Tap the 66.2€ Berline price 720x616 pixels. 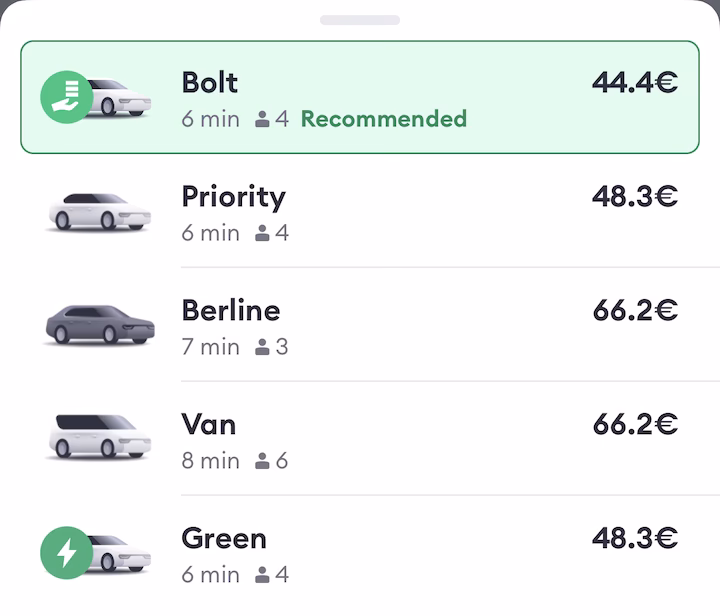(634, 310)
